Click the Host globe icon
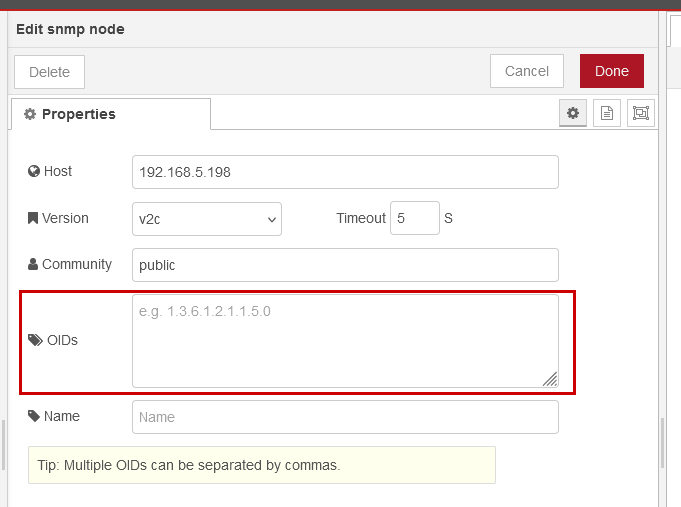The height and width of the screenshot is (507, 681). click(x=34, y=172)
